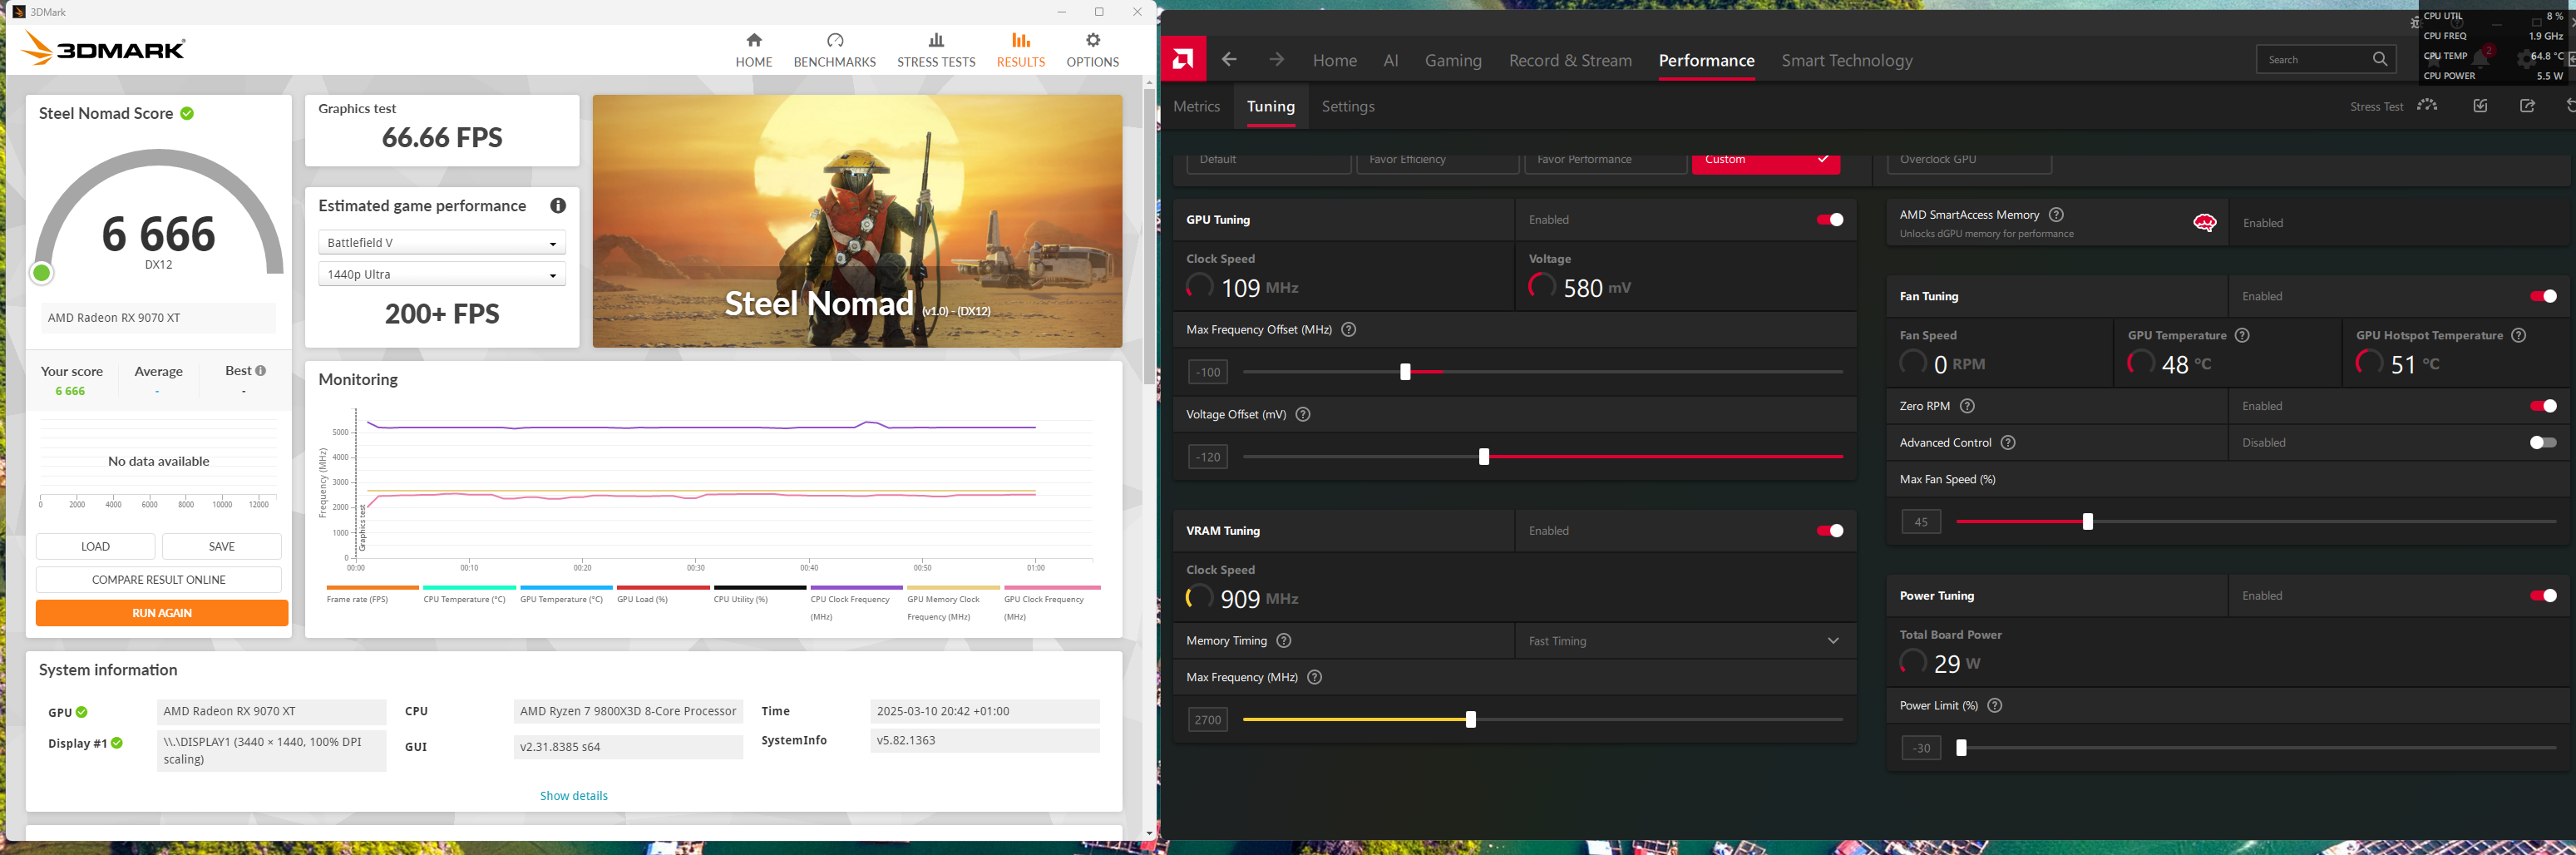Click the green check beside Steel Nomad Score

187,114
